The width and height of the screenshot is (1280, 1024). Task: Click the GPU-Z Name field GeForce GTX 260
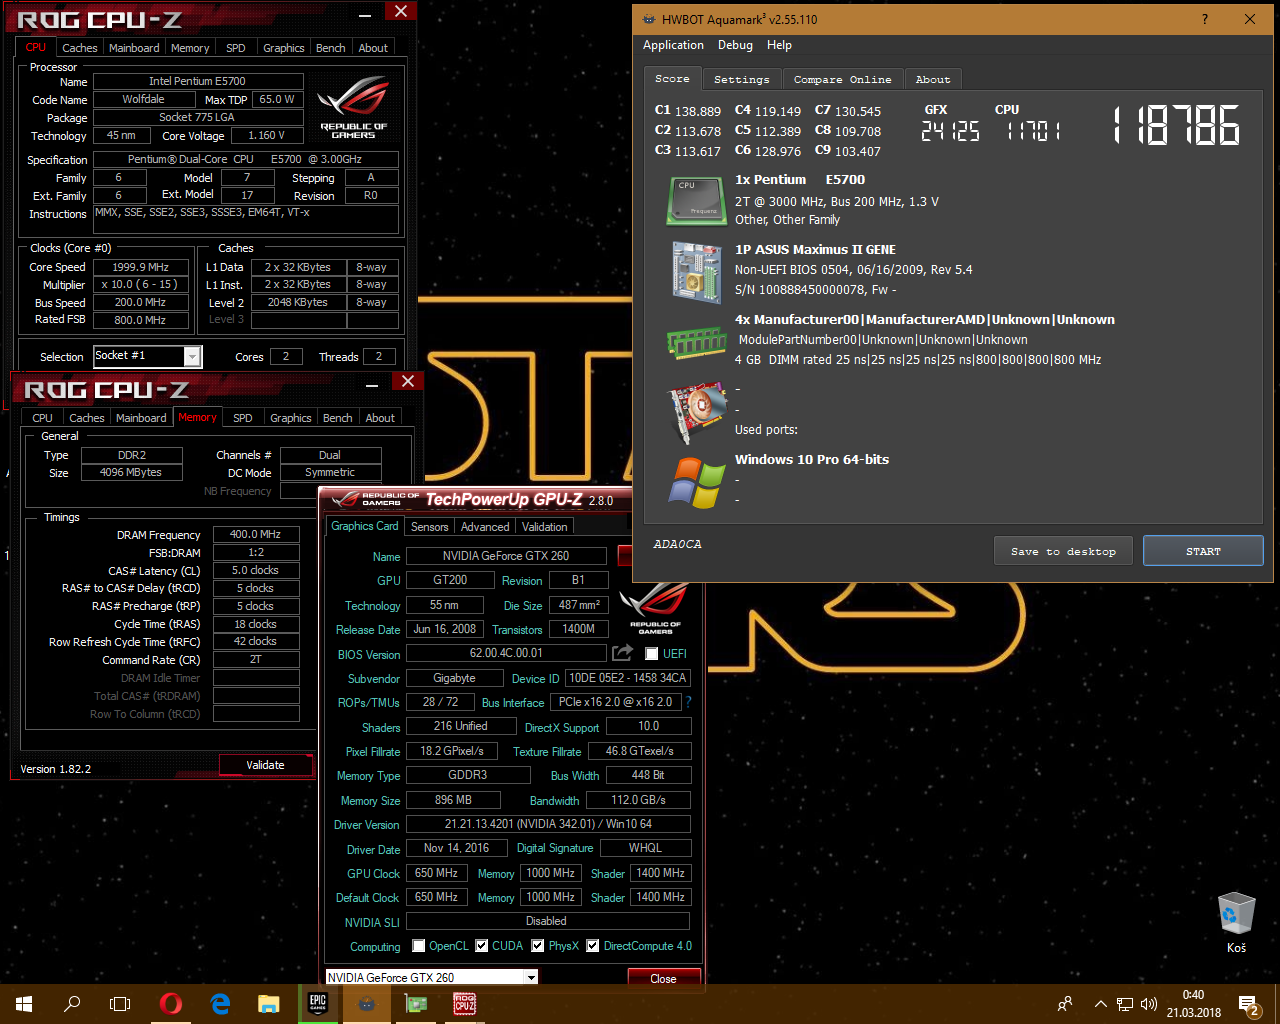click(506, 555)
